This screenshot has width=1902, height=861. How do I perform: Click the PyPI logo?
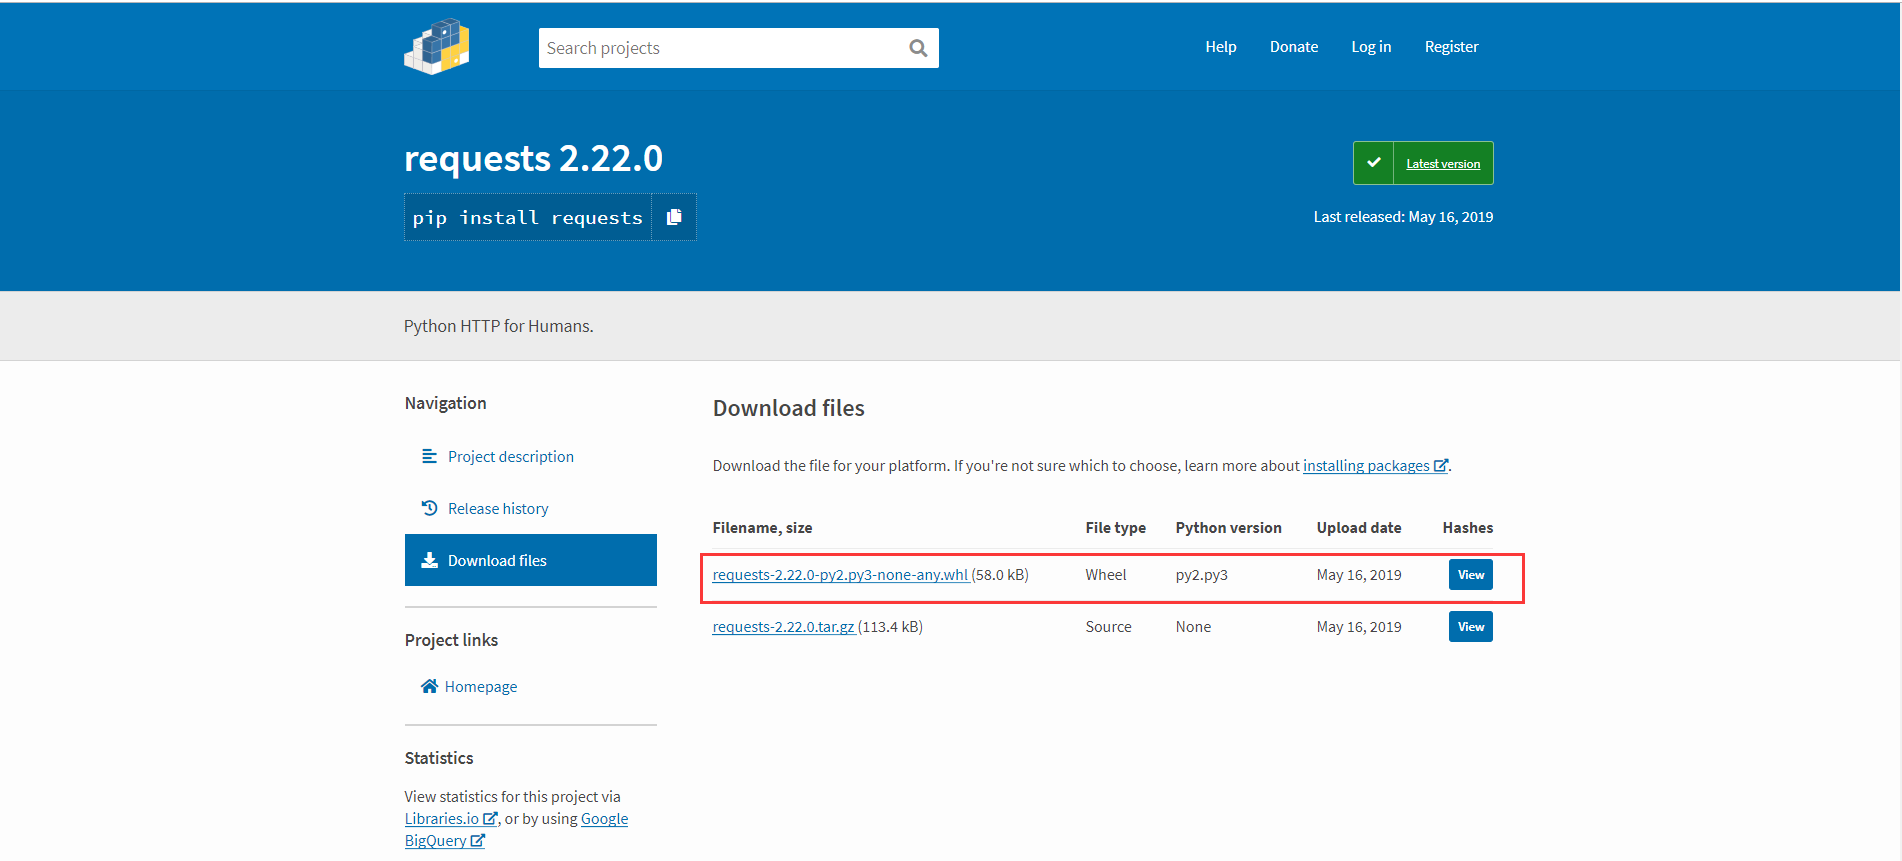click(x=437, y=47)
